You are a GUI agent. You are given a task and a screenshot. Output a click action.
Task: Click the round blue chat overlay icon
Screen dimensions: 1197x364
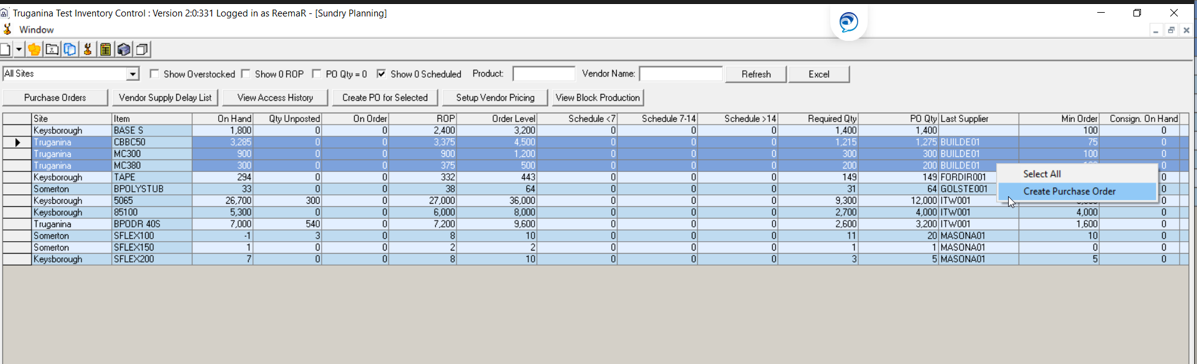coord(849,23)
